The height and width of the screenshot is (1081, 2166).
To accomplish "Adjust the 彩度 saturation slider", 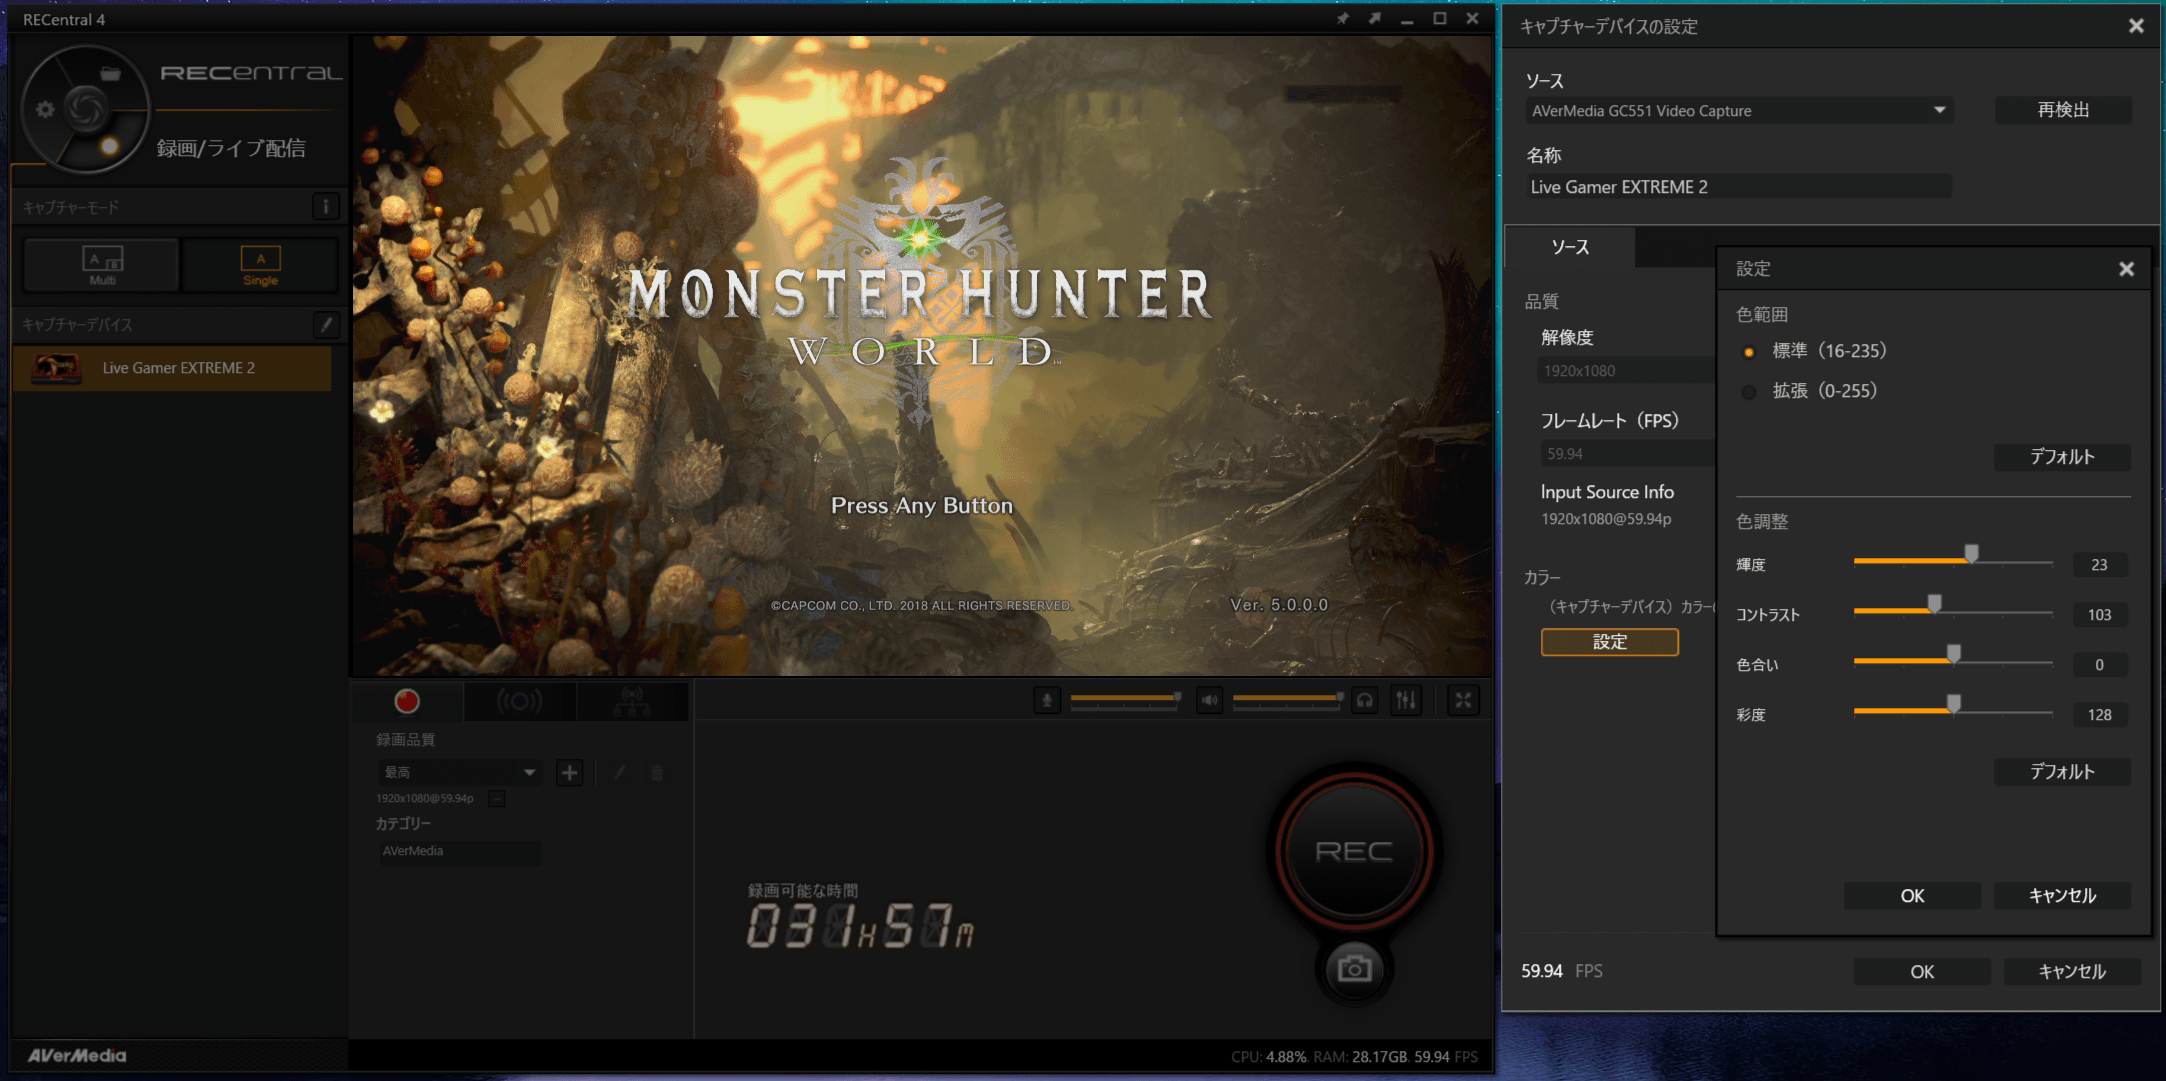I will (x=1953, y=711).
